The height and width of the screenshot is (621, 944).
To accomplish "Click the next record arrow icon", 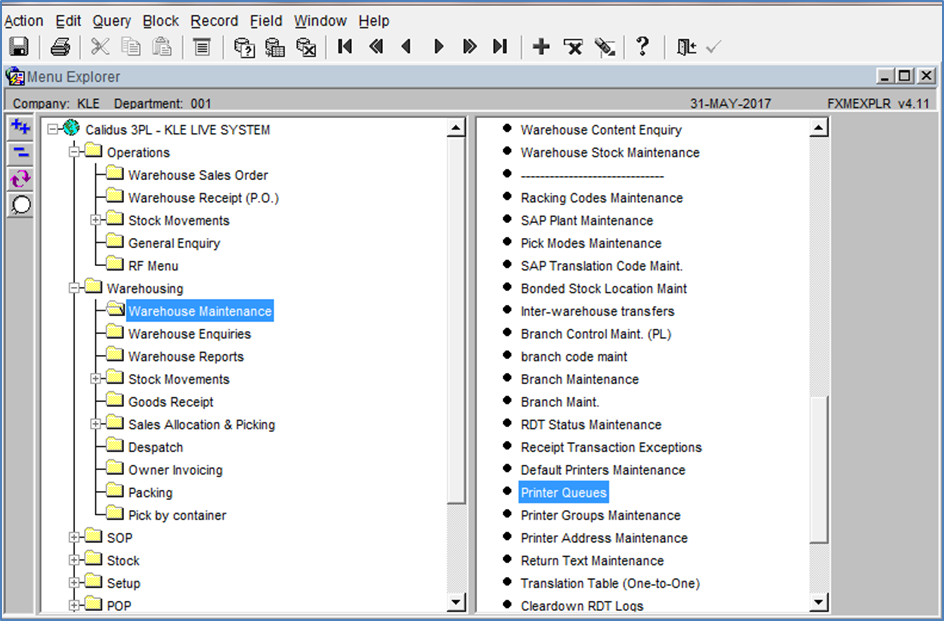I will point(438,46).
